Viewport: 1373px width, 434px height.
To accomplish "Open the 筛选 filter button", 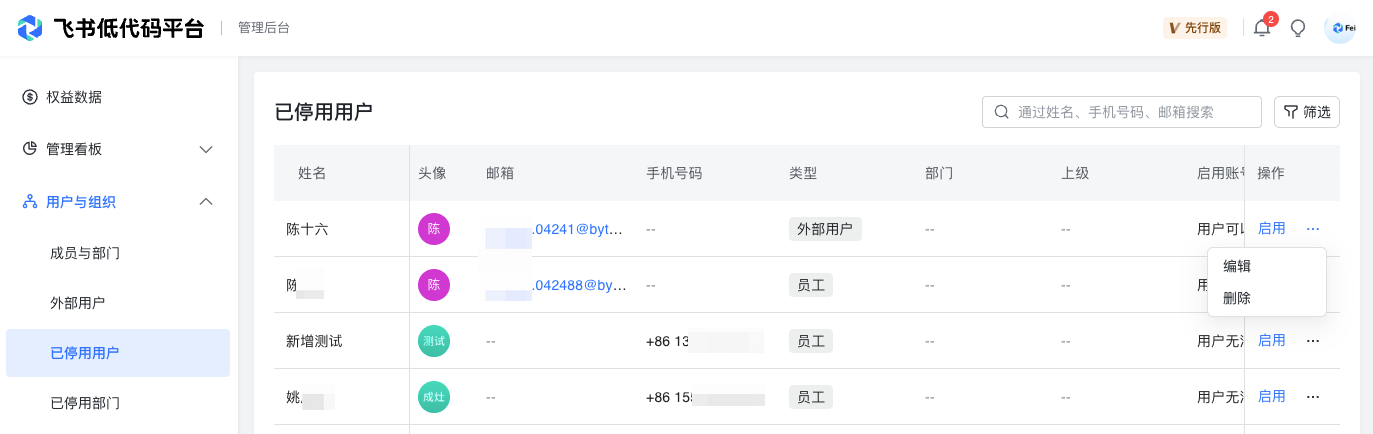I will (x=1307, y=112).
